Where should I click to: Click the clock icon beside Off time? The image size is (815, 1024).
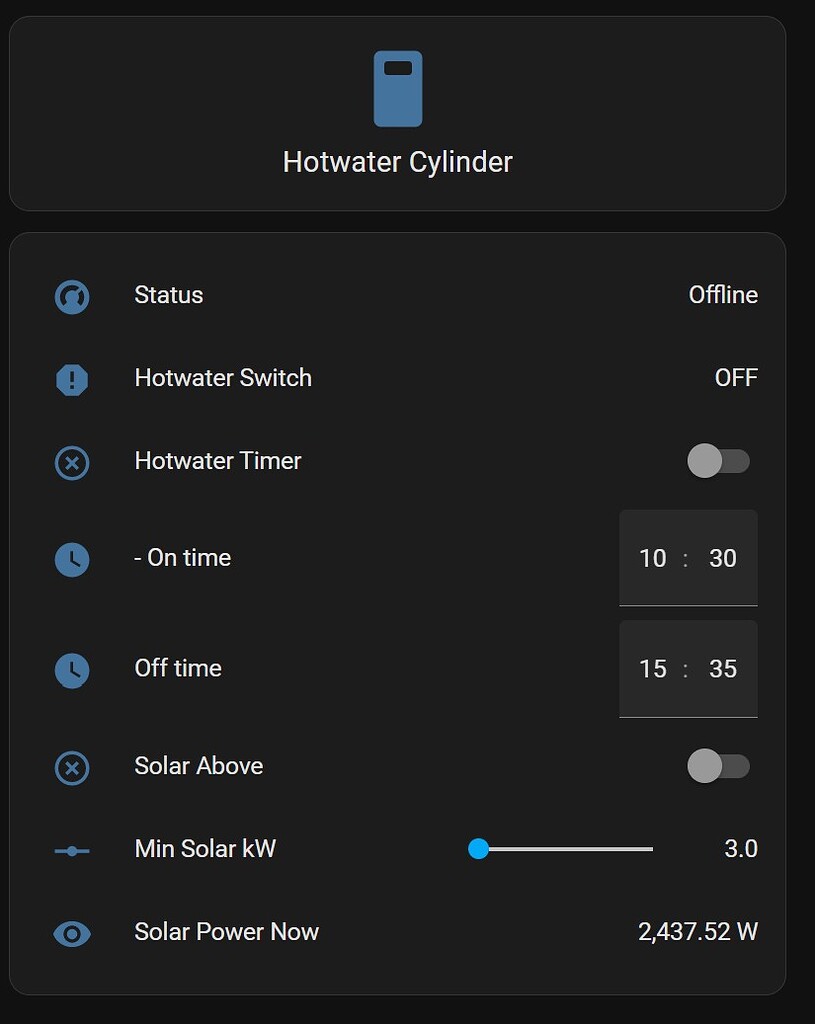71,670
